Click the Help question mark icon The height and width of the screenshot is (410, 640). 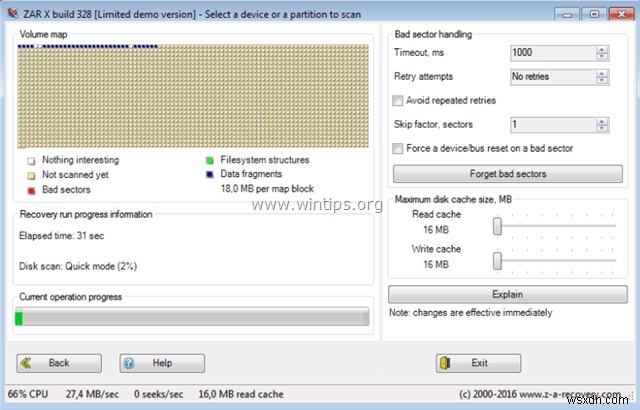[x=129, y=363]
